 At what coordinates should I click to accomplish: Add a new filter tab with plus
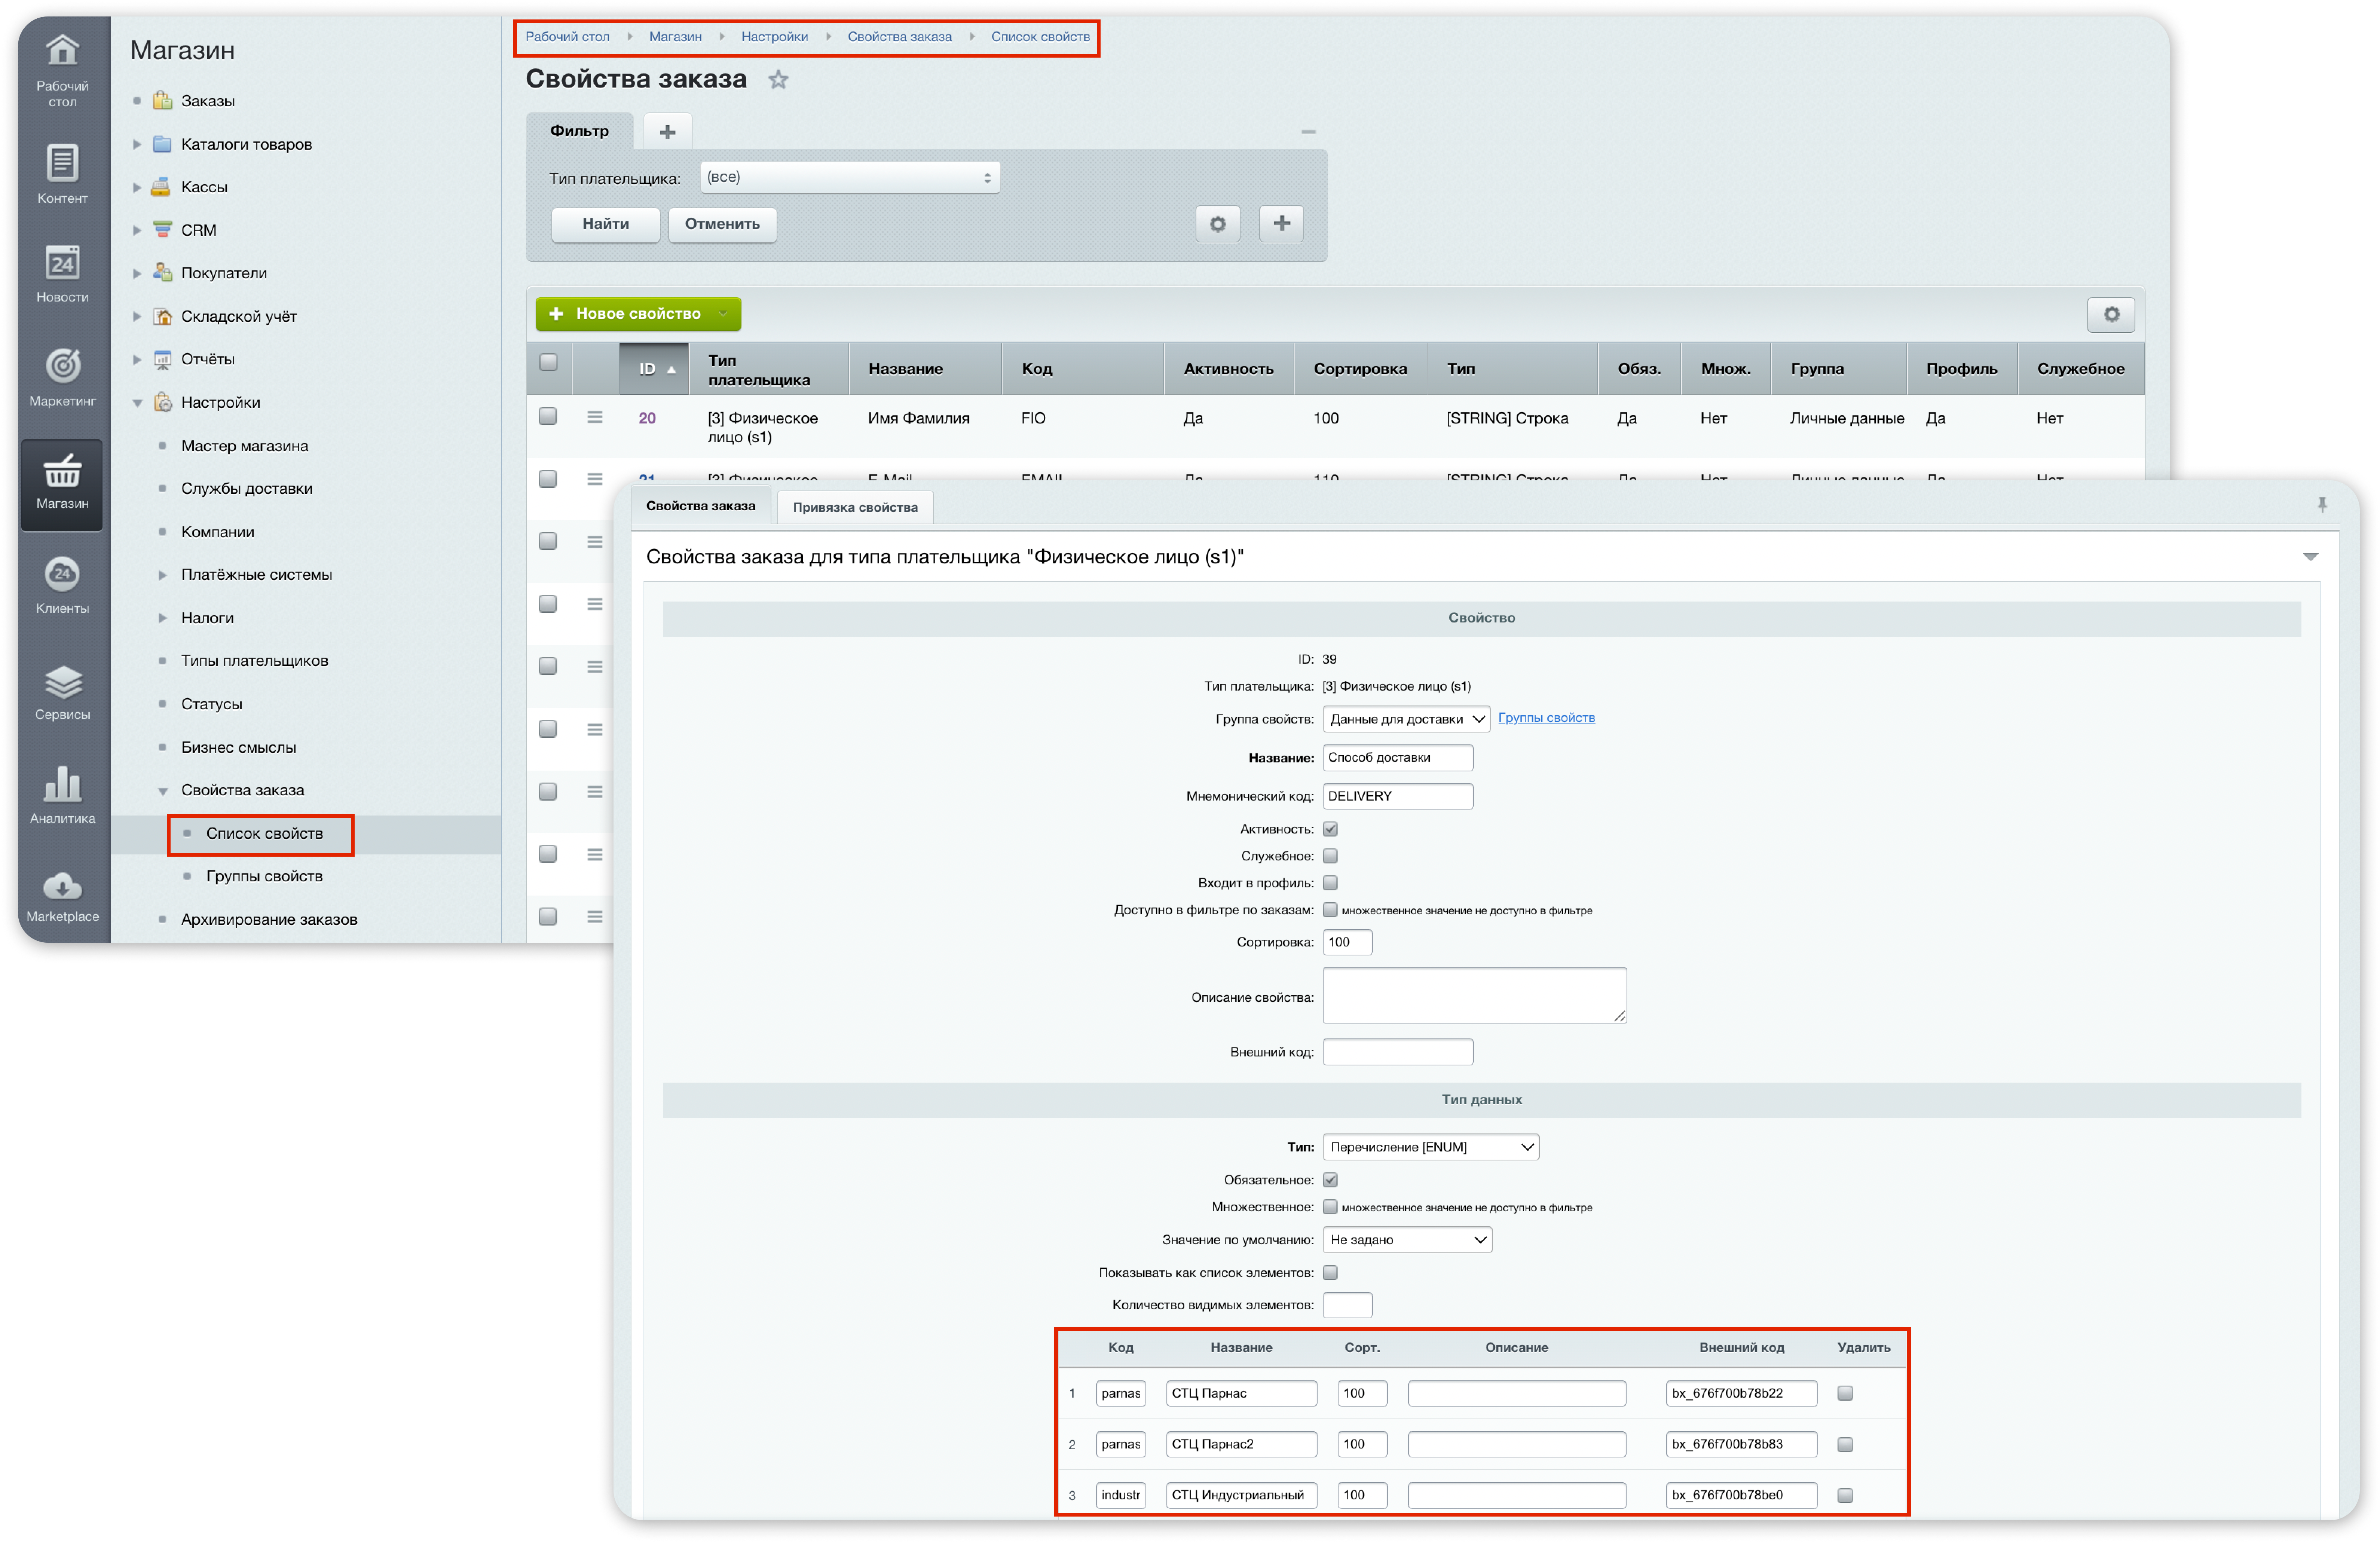pos(667,132)
